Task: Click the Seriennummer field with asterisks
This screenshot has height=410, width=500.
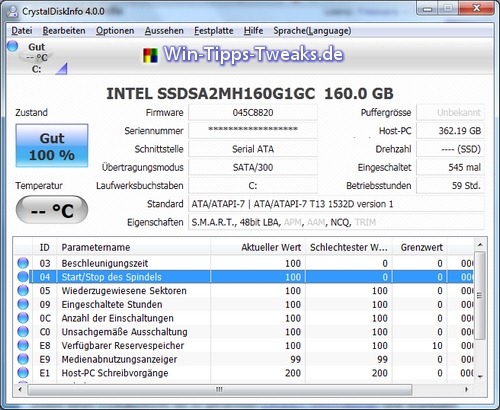Action: (x=253, y=131)
